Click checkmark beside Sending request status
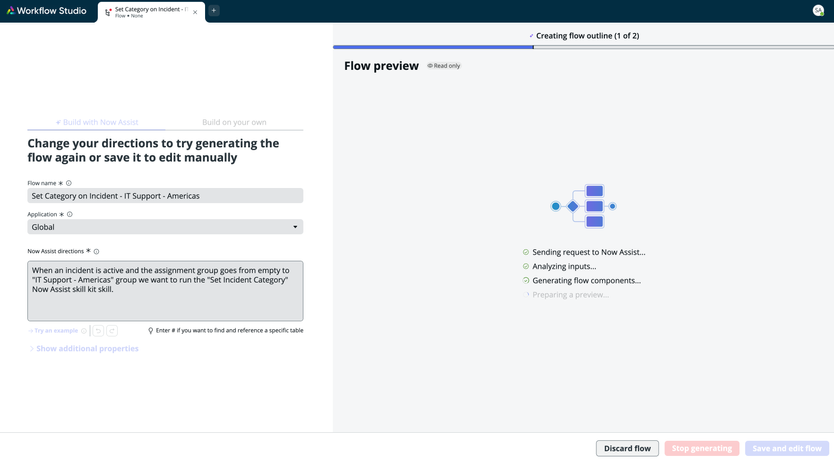The width and height of the screenshot is (834, 462). tap(526, 253)
